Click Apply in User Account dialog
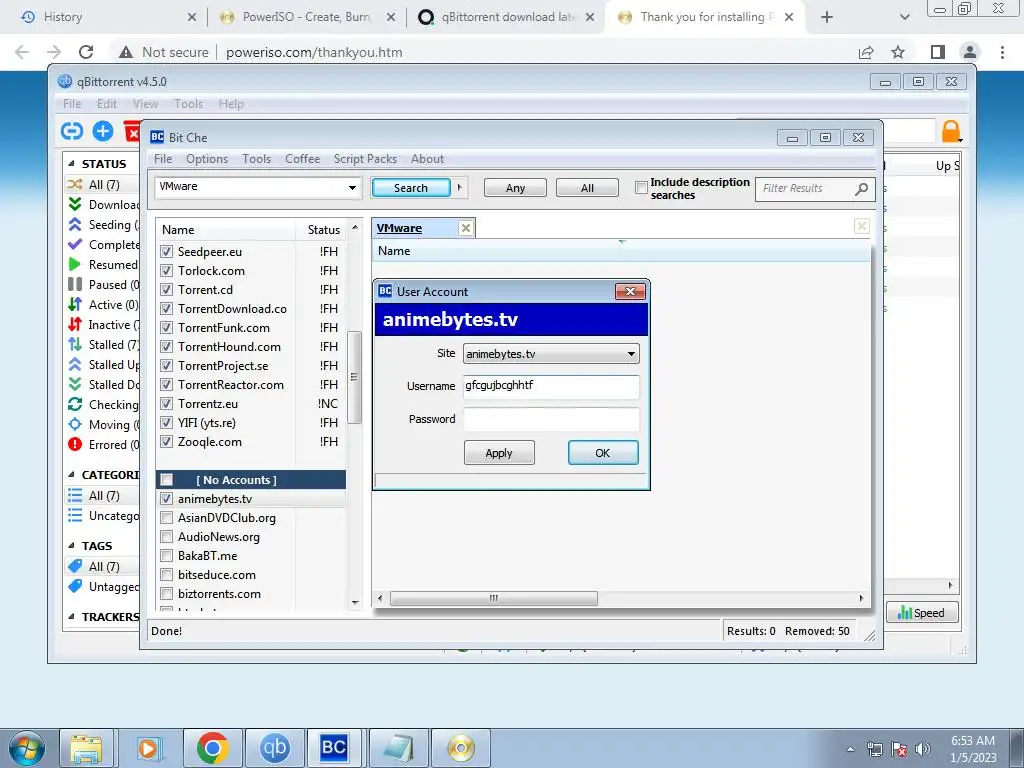 click(499, 453)
